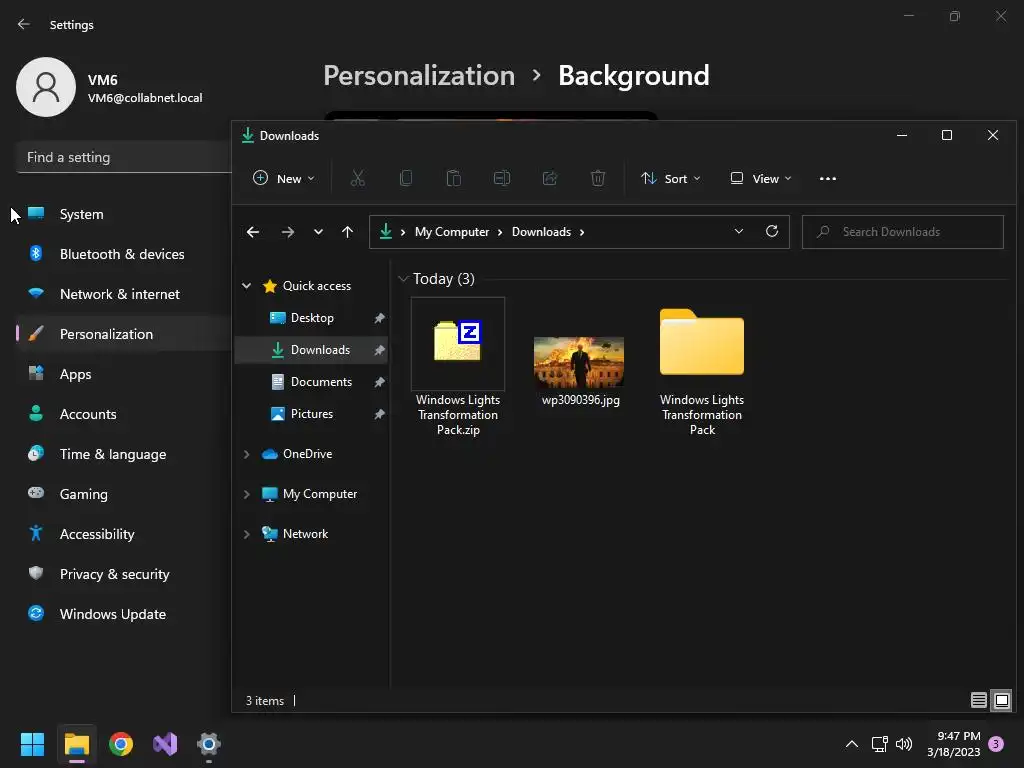
Task: Click the Paste clipboard icon in toolbar
Action: [453, 178]
